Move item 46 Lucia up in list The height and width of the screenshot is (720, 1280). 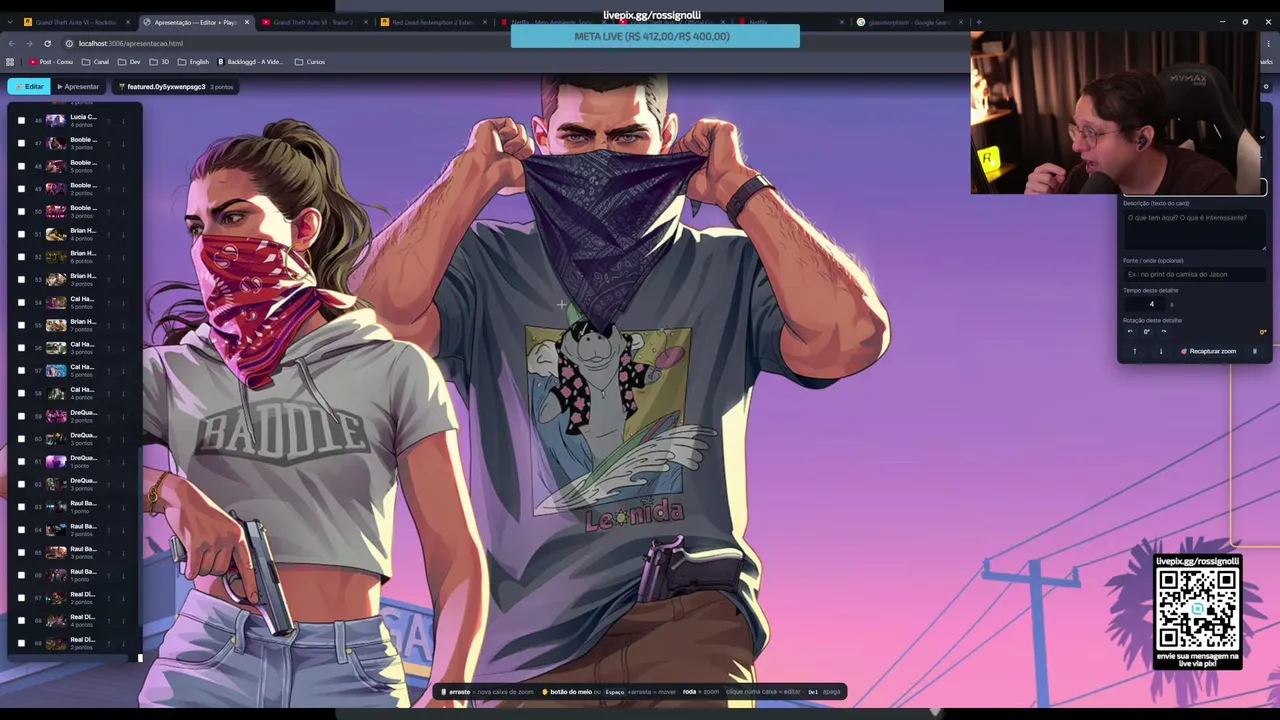[110, 120]
